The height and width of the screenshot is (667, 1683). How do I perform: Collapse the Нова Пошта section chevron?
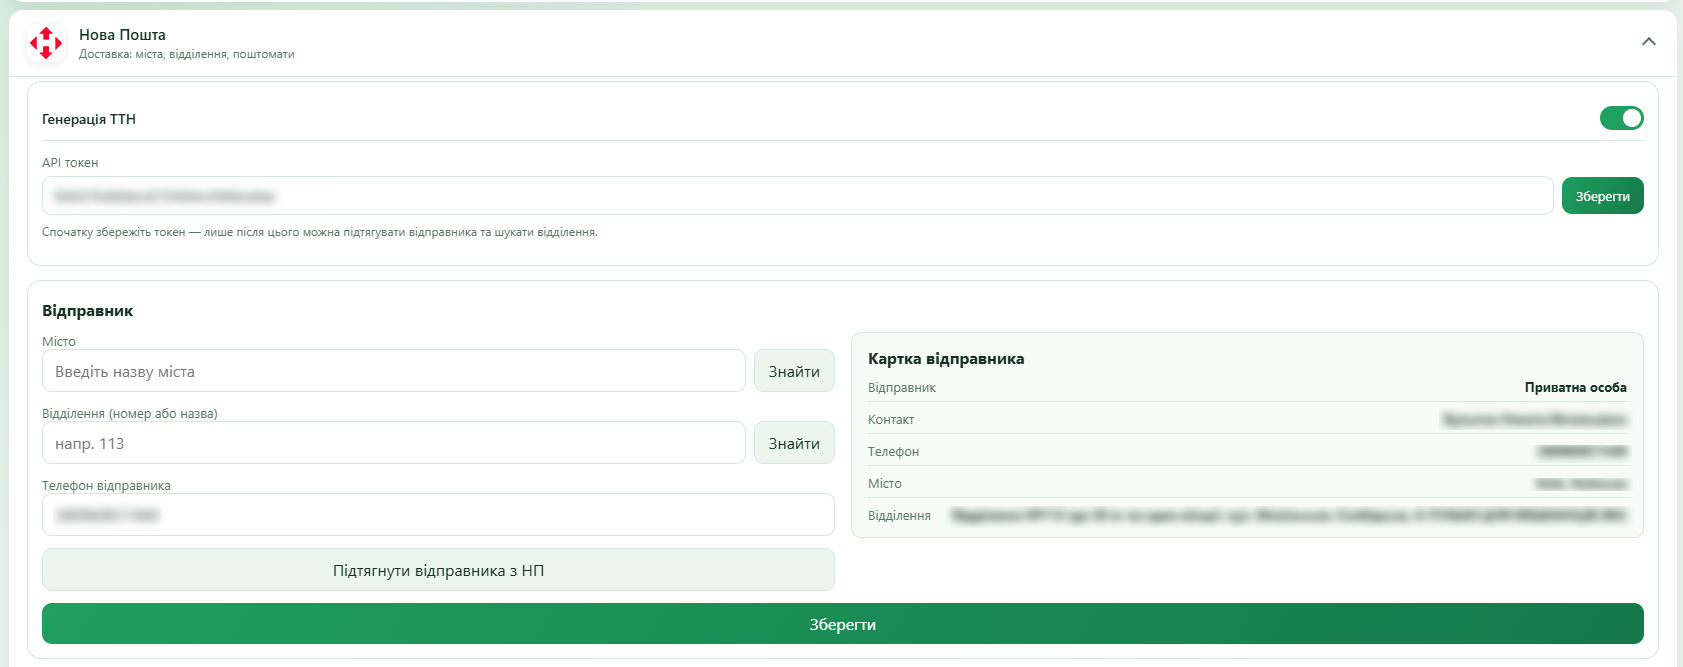[x=1649, y=42]
